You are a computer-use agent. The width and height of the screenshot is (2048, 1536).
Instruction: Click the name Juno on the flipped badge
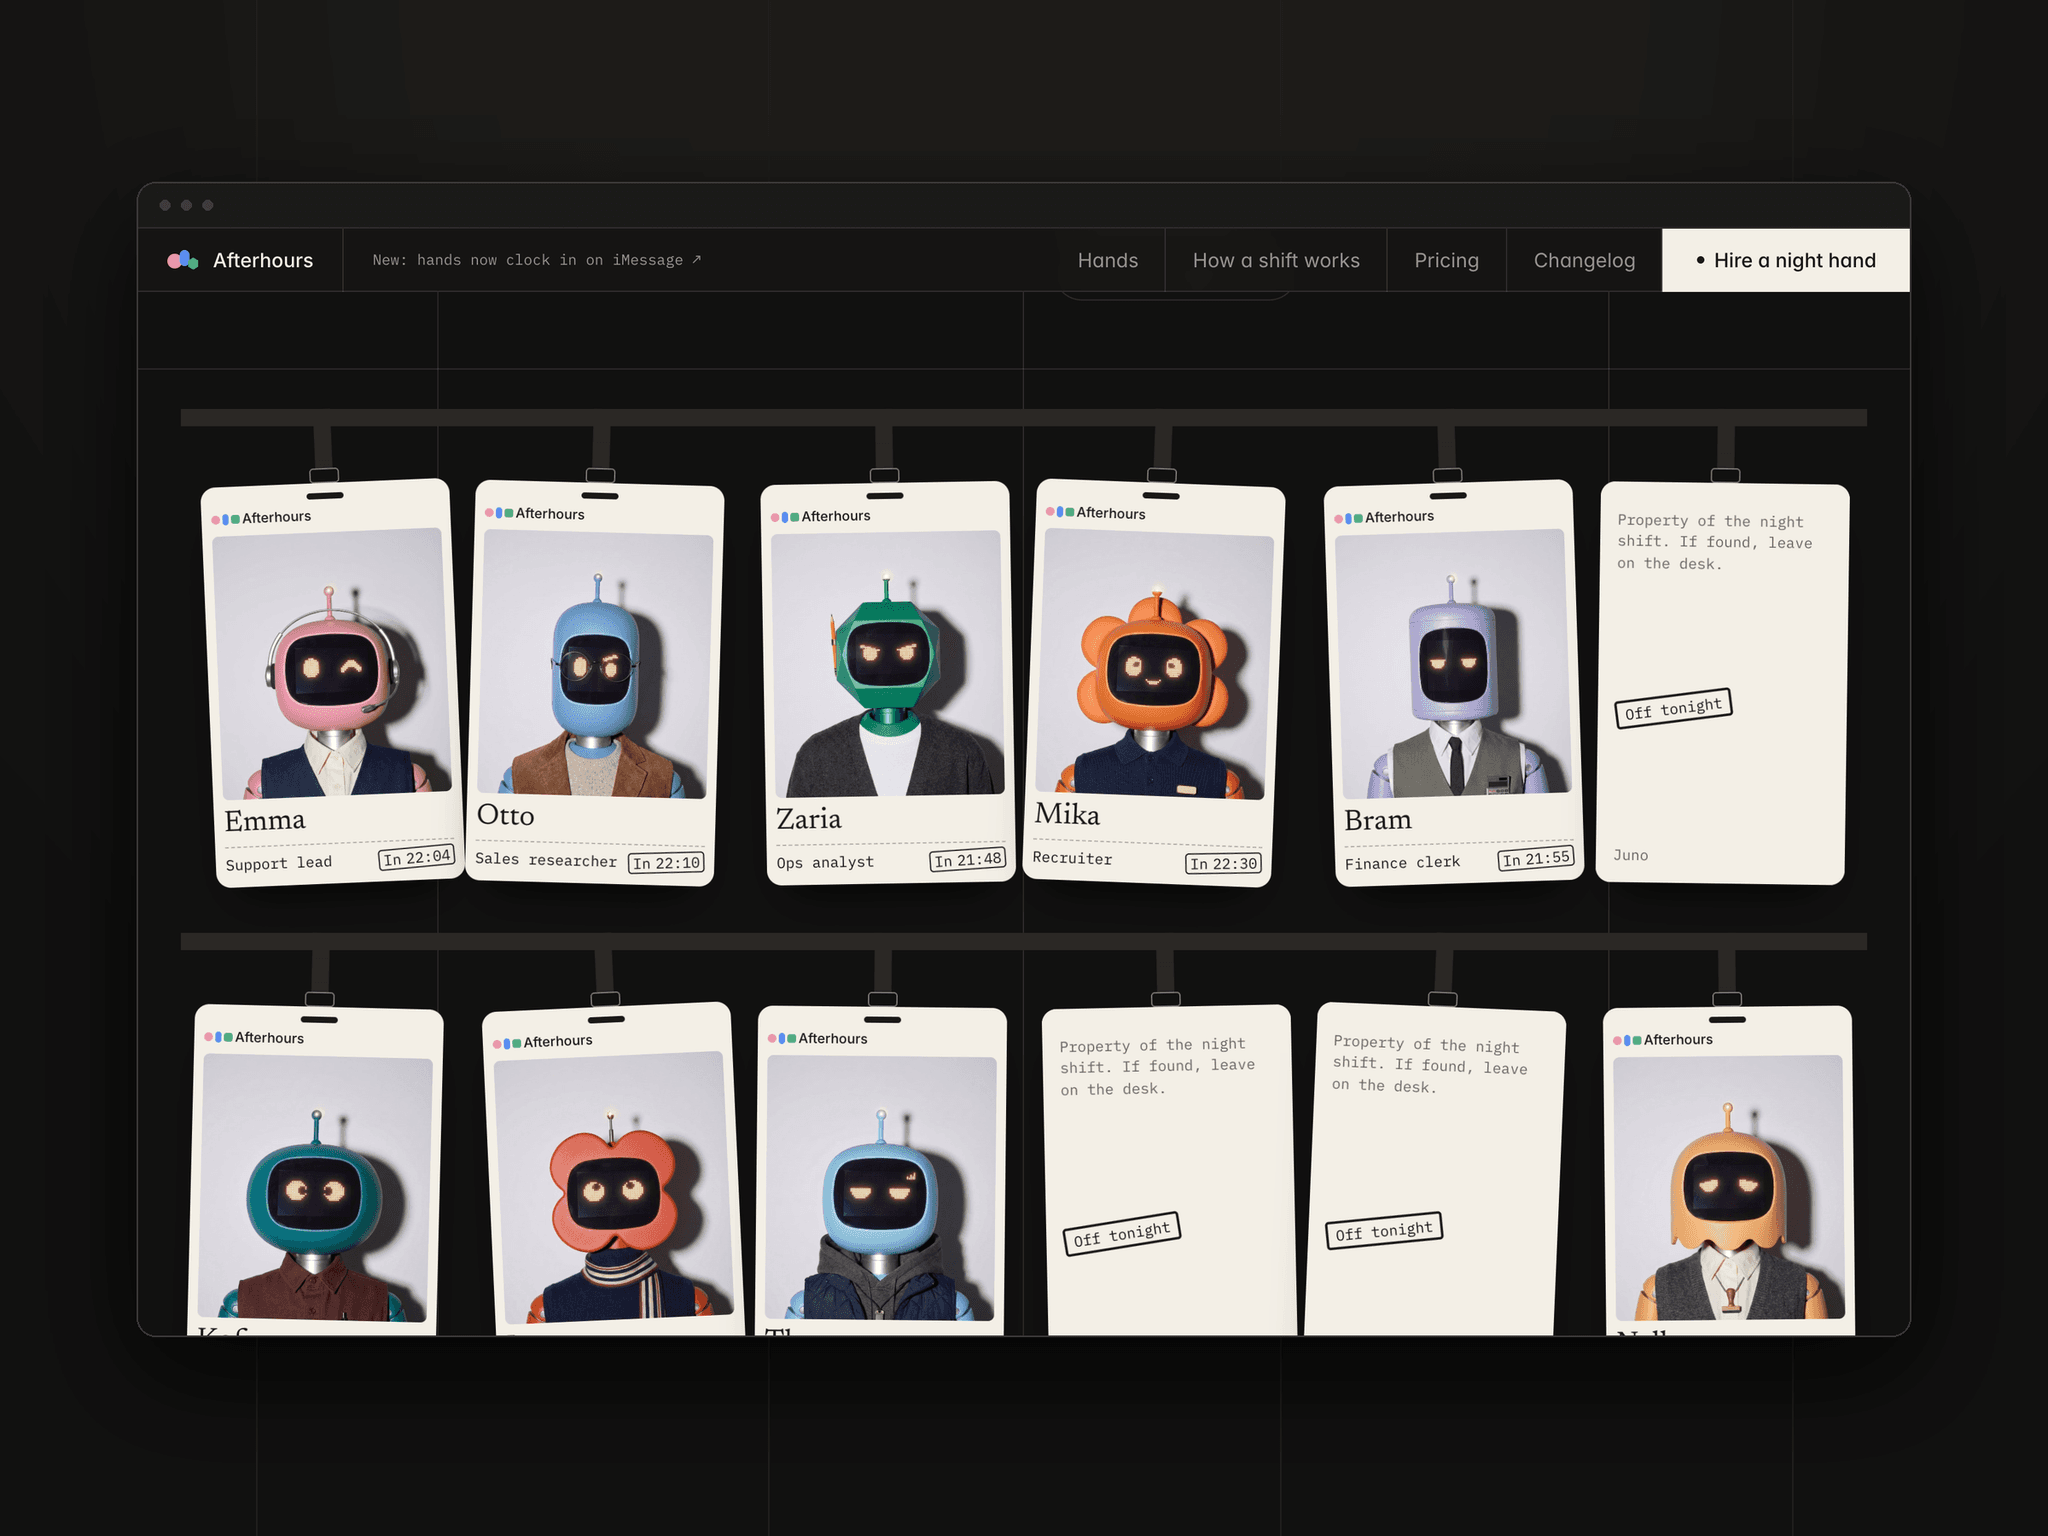coord(1630,855)
